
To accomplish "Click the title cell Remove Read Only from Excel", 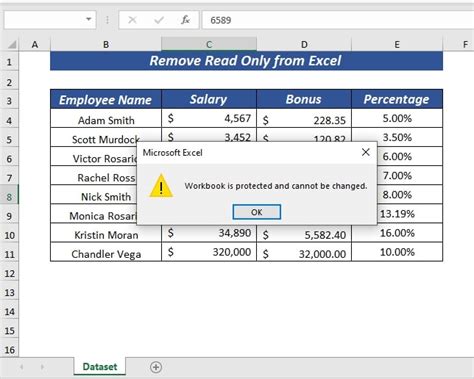I will click(x=246, y=61).
